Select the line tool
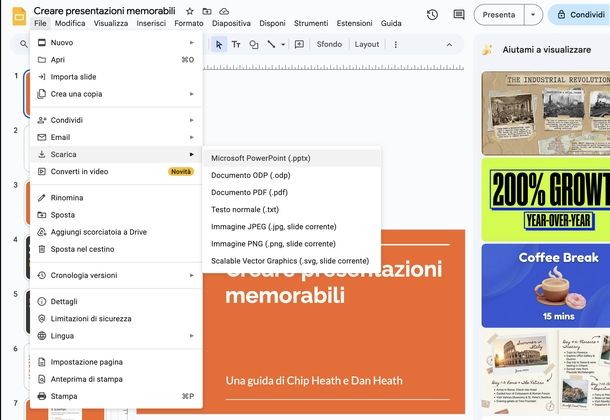The image size is (610, 420). [x=271, y=45]
